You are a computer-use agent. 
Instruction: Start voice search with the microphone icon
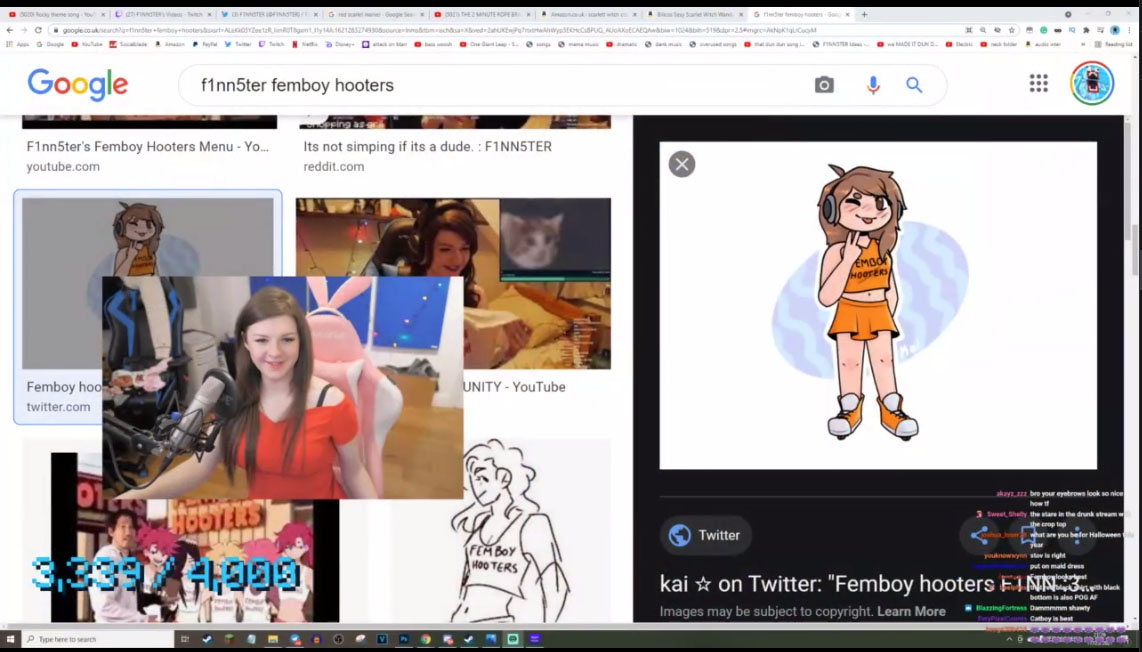873,85
